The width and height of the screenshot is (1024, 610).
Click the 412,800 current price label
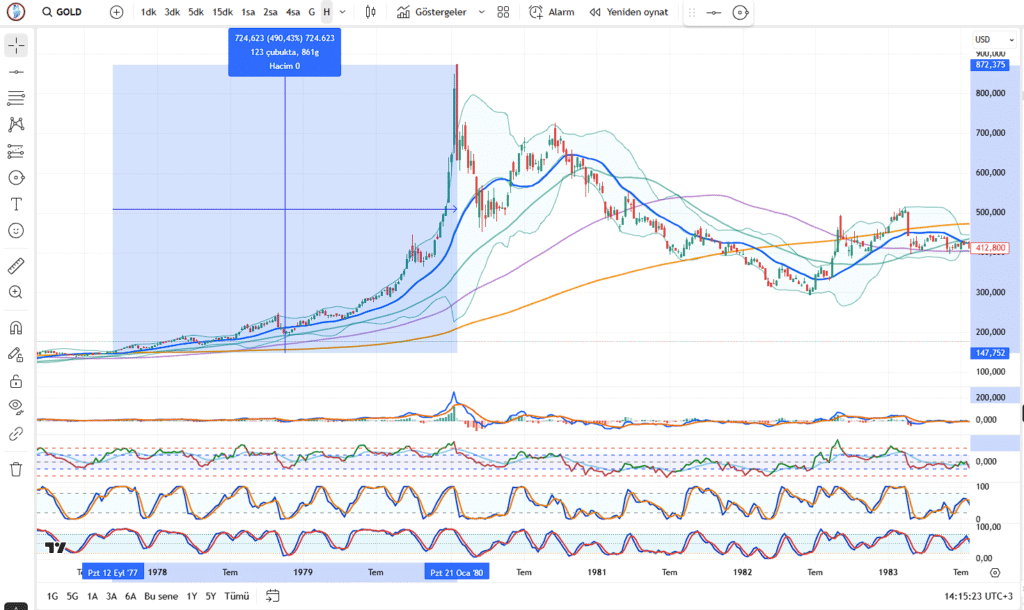991,248
